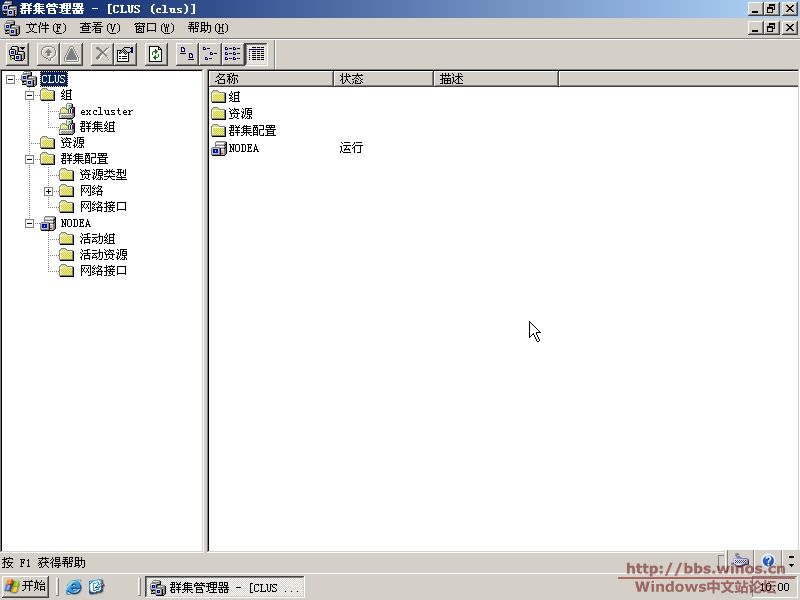Collapse the 群集配置 tree node
The width and height of the screenshot is (800, 600).
coord(29,159)
